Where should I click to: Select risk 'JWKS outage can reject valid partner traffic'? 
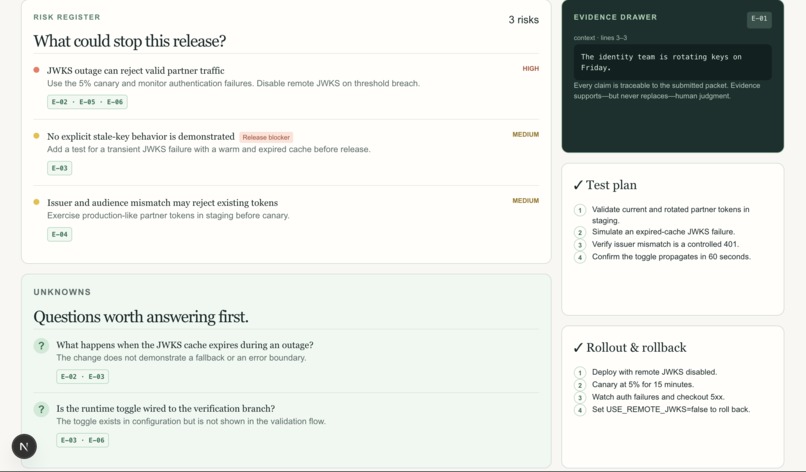(x=136, y=70)
